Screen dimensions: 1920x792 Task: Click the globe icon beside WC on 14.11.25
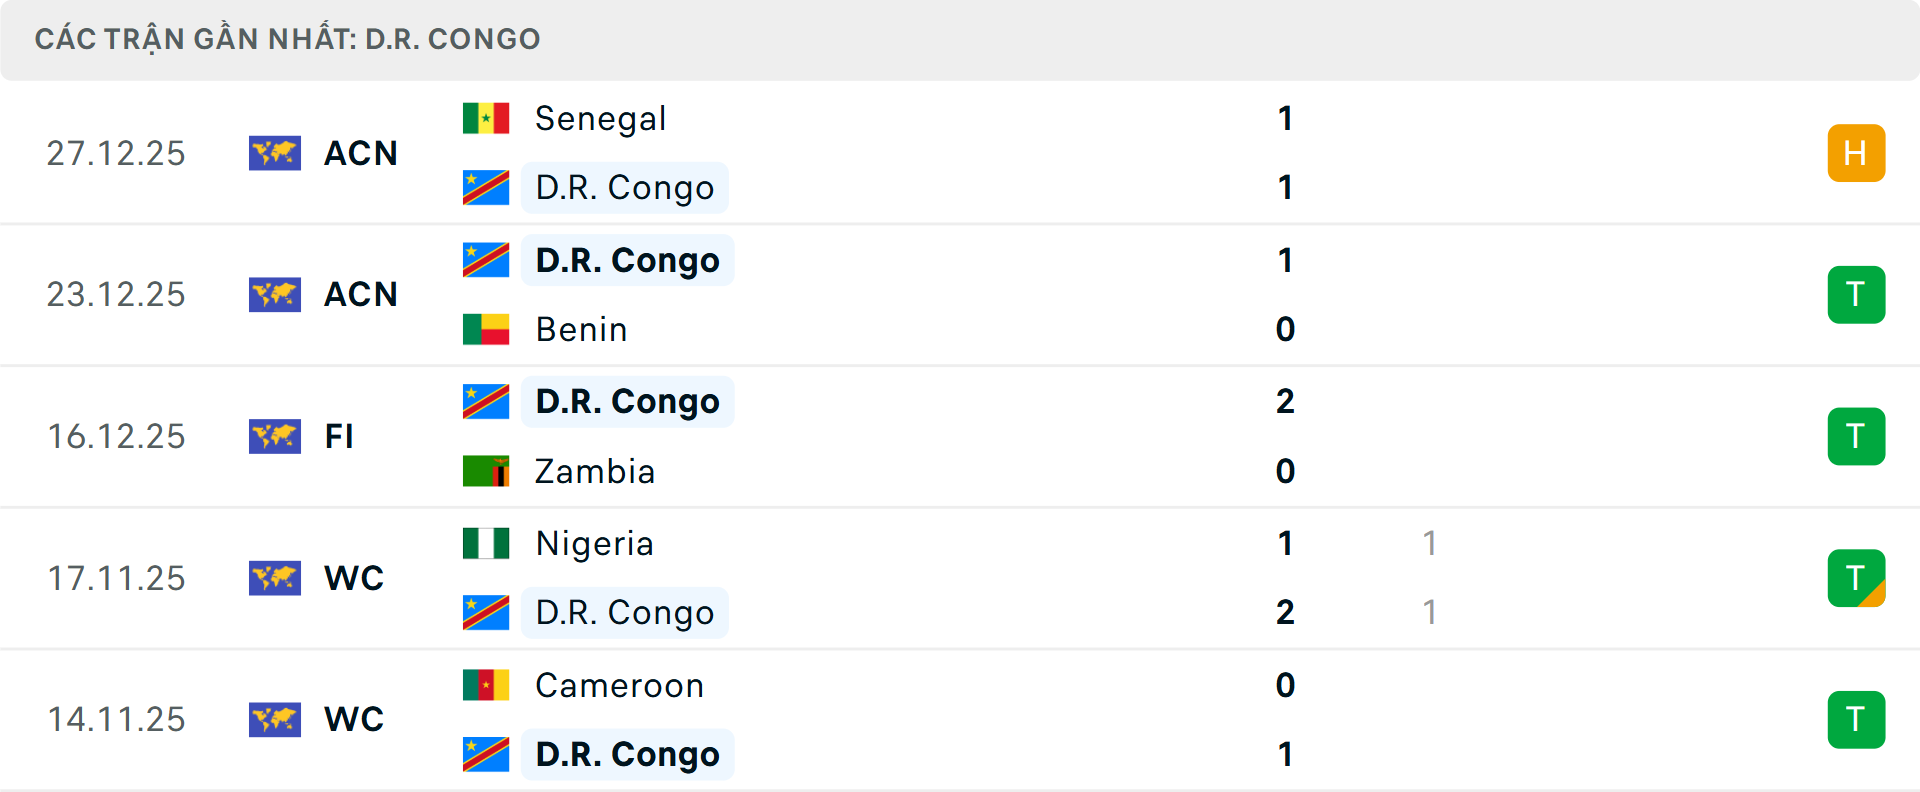pos(275,719)
